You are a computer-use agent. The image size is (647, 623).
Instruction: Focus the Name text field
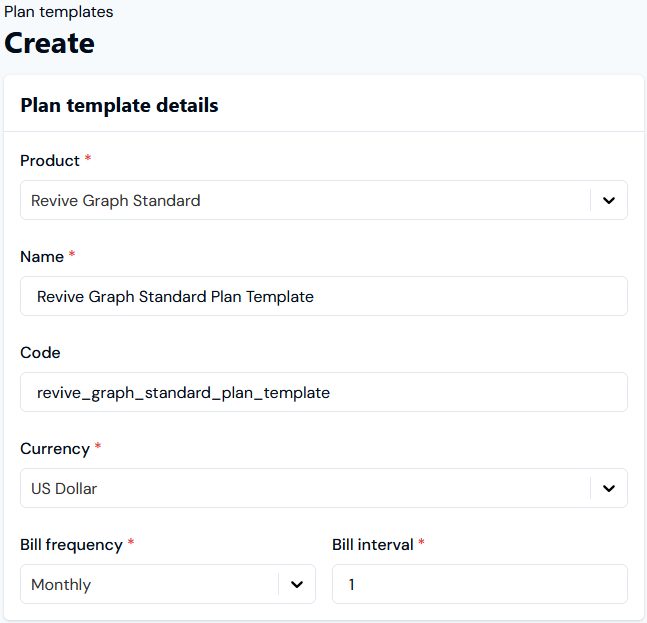tap(324, 296)
